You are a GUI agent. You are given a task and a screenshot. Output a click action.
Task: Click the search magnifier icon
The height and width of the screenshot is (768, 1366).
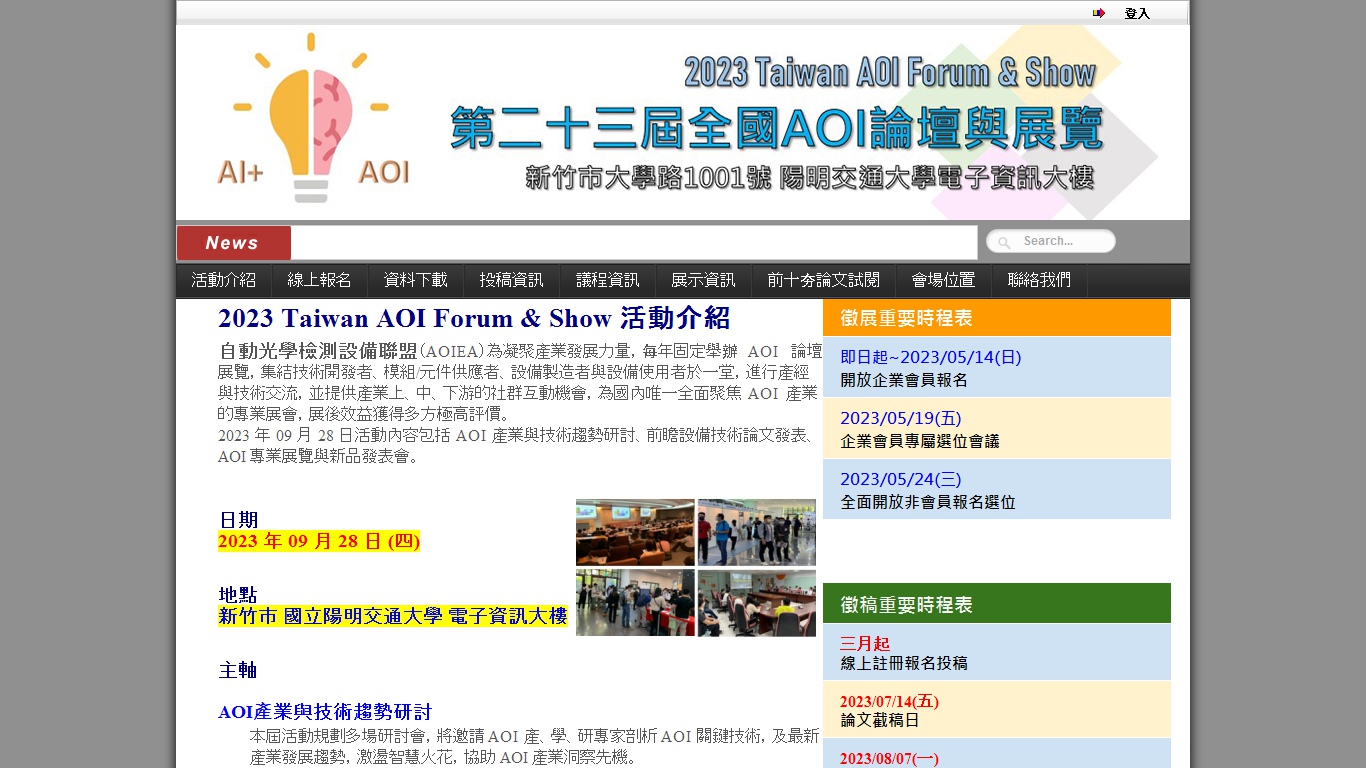[x=1004, y=242]
